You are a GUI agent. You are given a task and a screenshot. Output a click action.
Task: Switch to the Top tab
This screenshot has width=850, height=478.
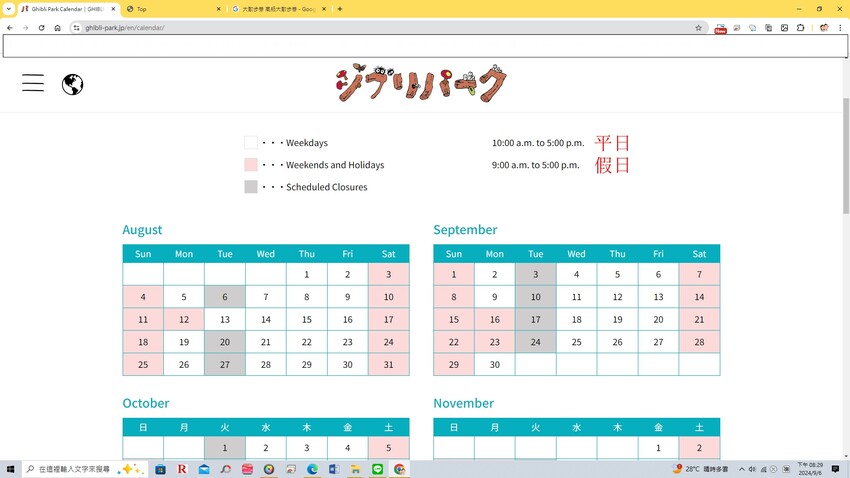173,9
